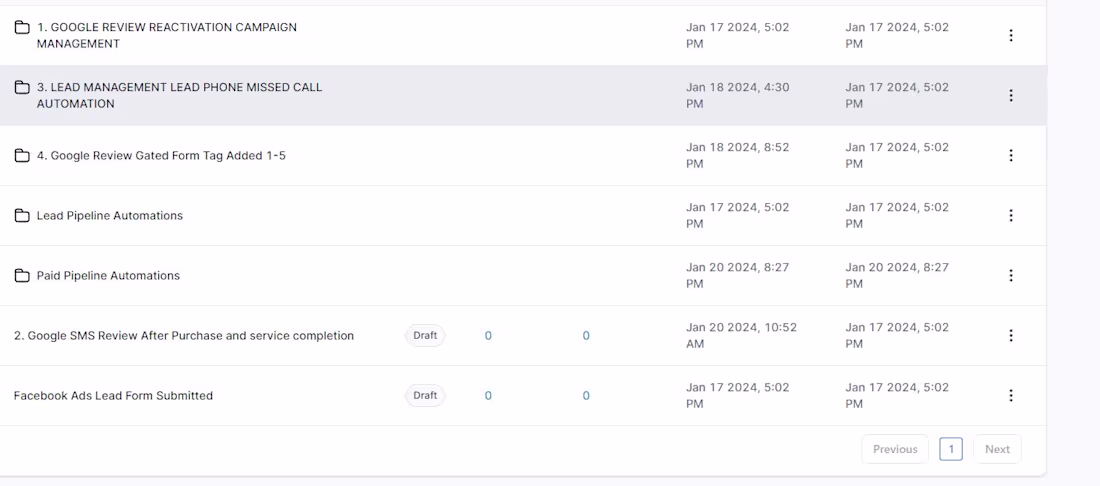
Task: Go to Previous page of workflows
Action: click(x=895, y=449)
